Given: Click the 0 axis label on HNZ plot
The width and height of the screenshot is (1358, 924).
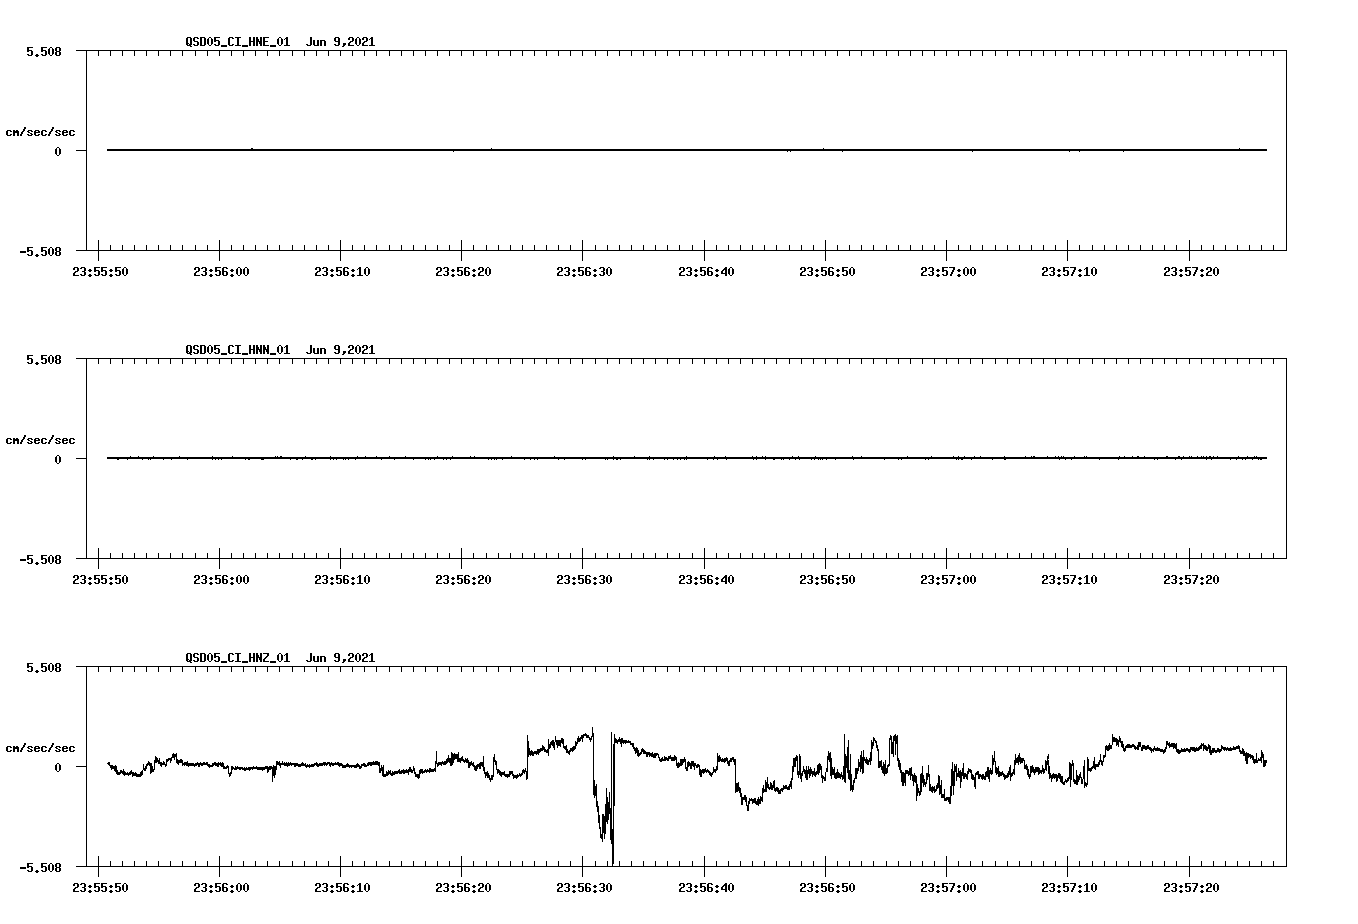Looking at the screenshot, I should [58, 767].
